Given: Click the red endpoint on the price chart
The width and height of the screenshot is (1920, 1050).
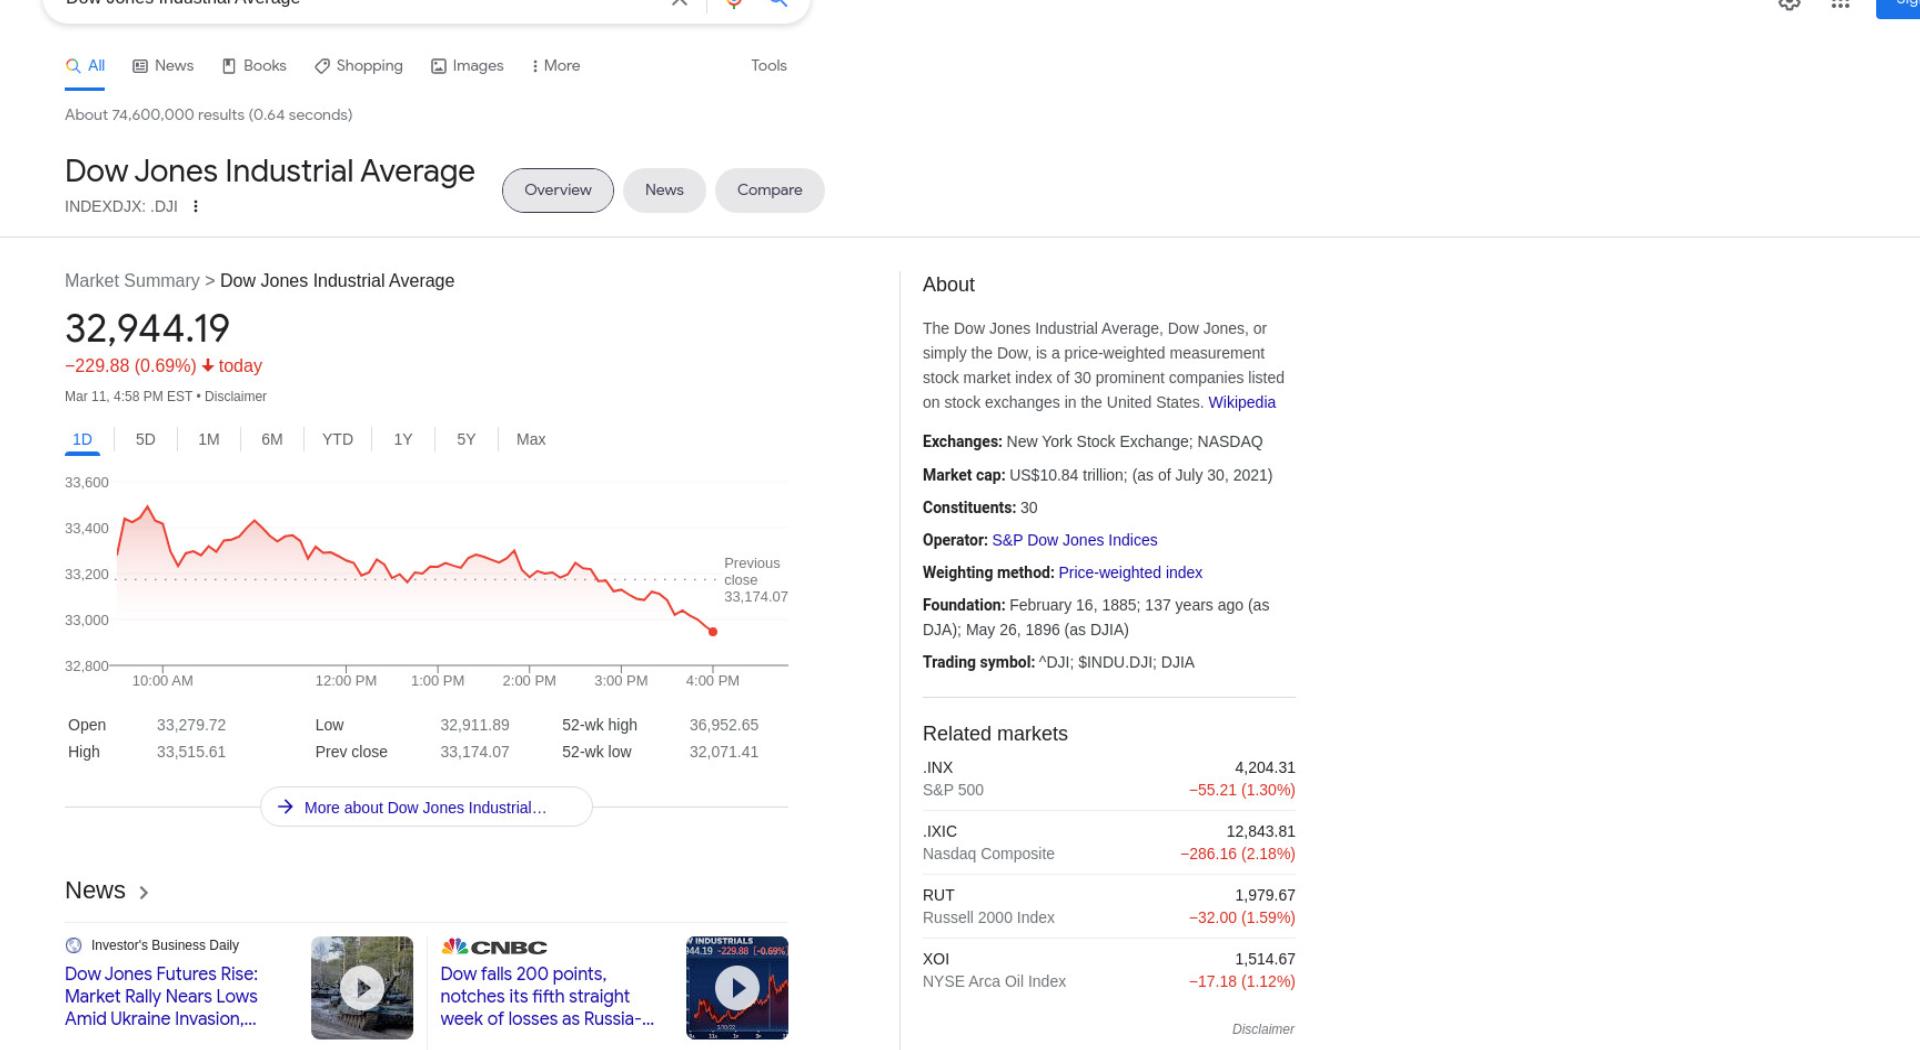Looking at the screenshot, I should (713, 631).
